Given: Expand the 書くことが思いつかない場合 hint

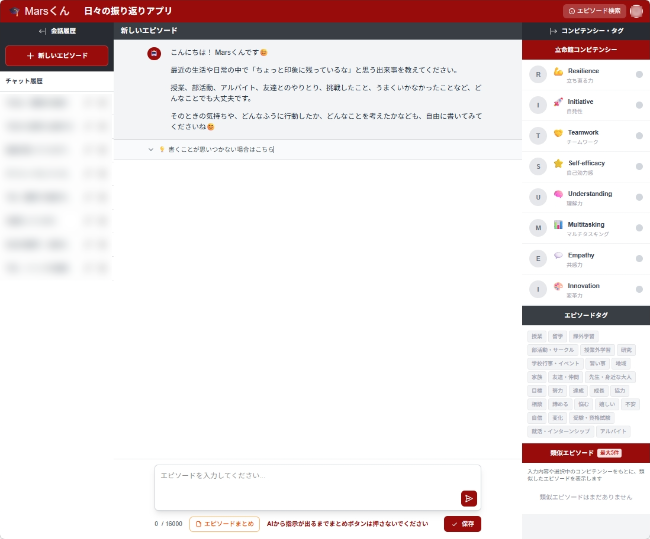Looking at the screenshot, I should pyautogui.click(x=212, y=149).
